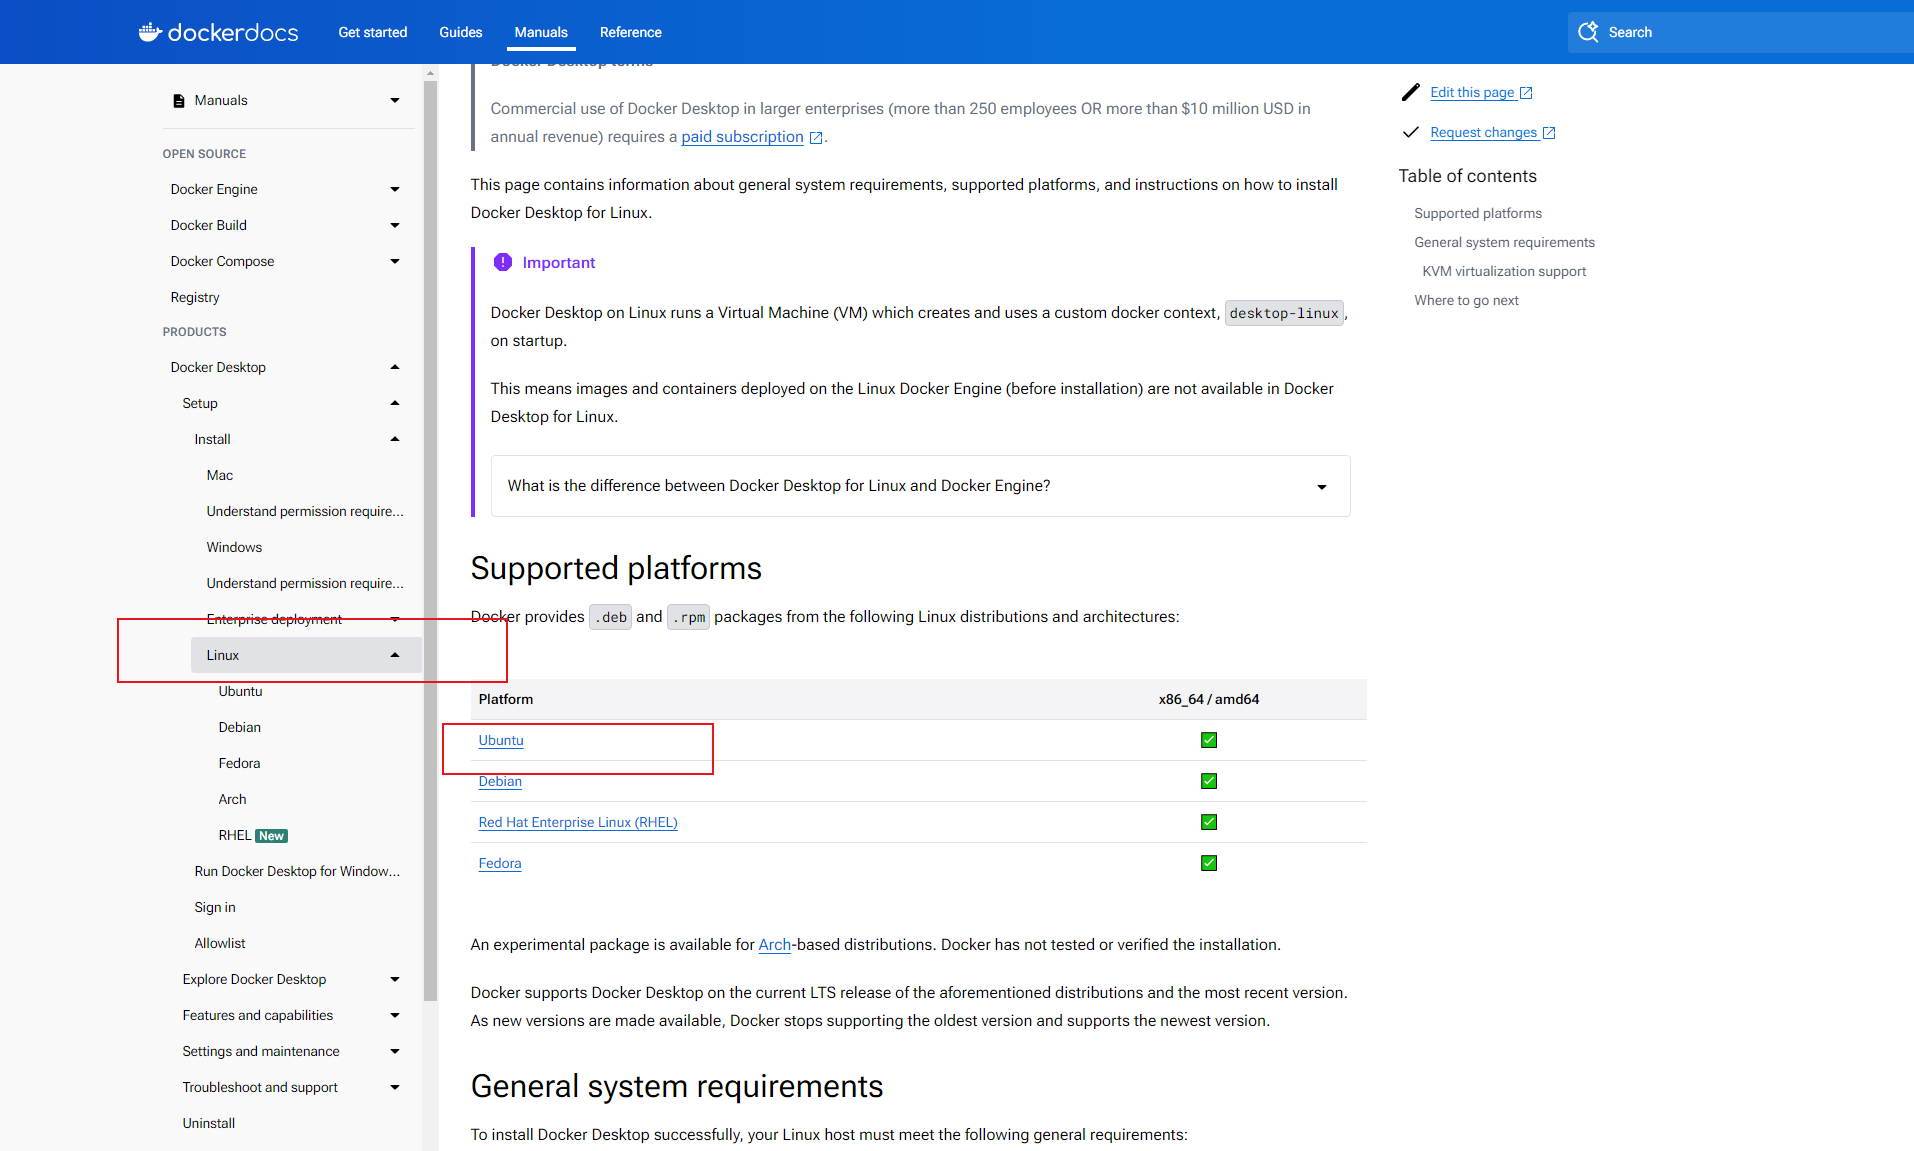Click the green check in Fedora row

click(x=1209, y=863)
